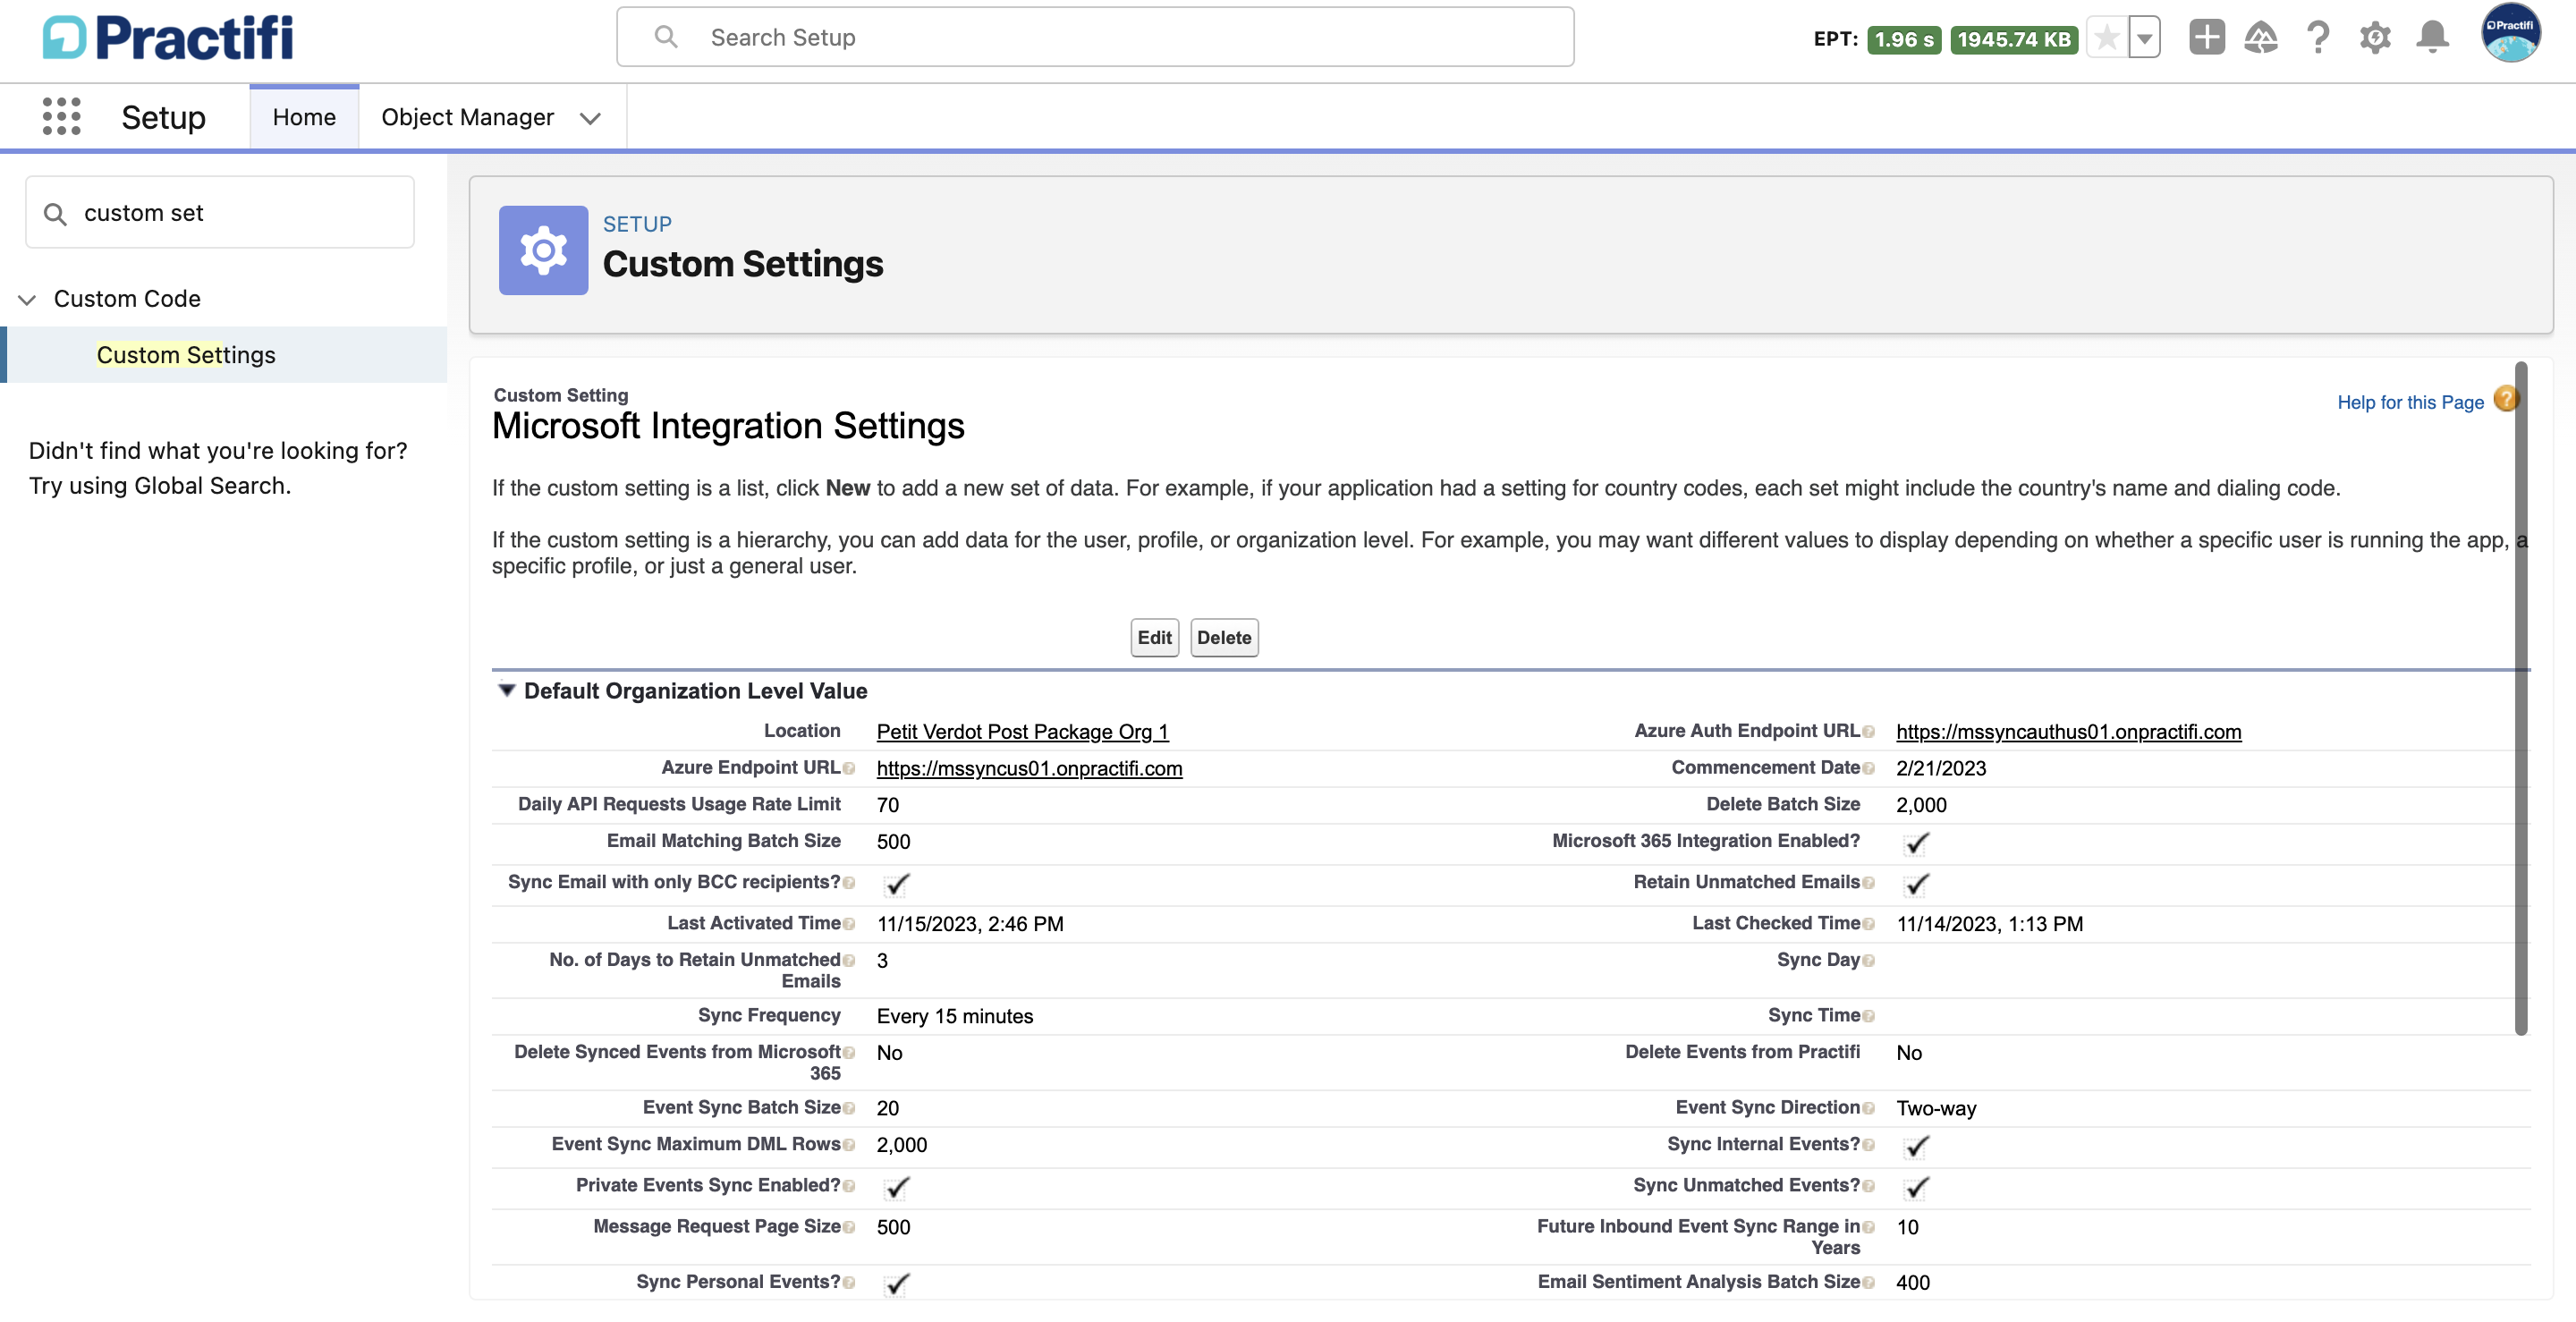
Task: Switch to the Object Manager tab
Action: tap(467, 117)
